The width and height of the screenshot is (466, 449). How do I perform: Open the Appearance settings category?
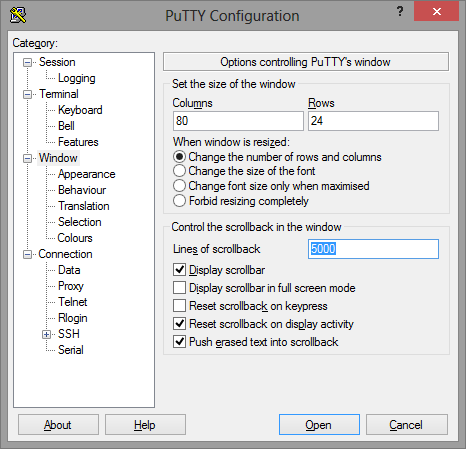coord(87,174)
